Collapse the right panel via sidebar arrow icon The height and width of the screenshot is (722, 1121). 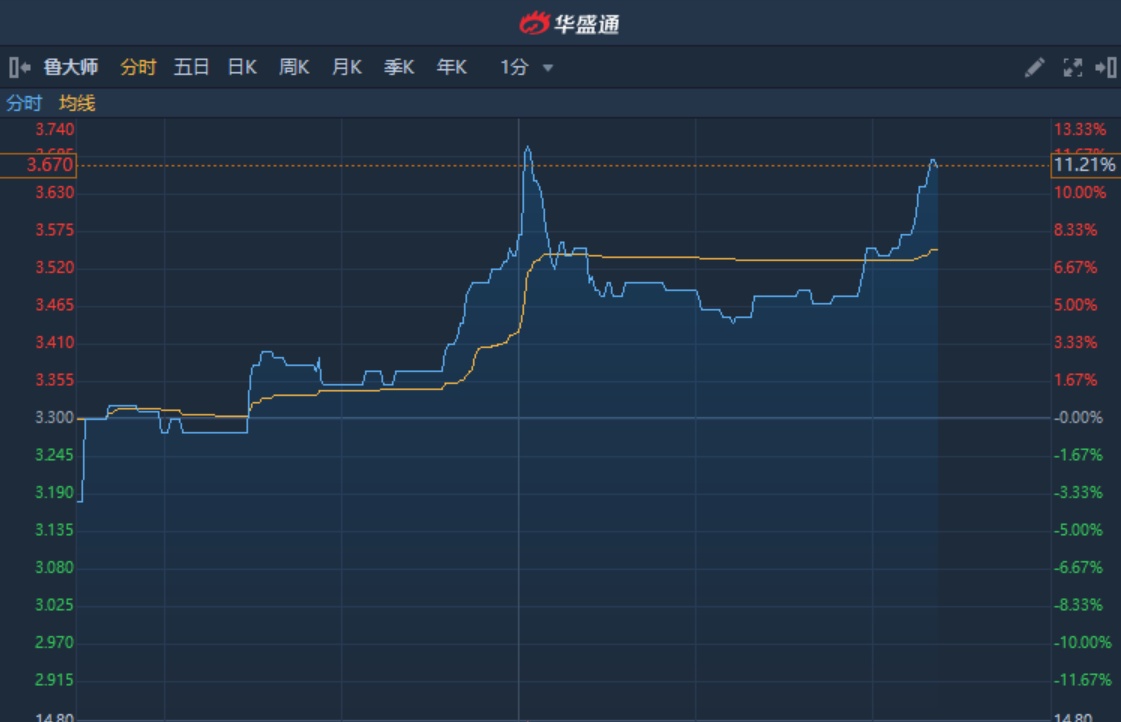(x=1106, y=67)
